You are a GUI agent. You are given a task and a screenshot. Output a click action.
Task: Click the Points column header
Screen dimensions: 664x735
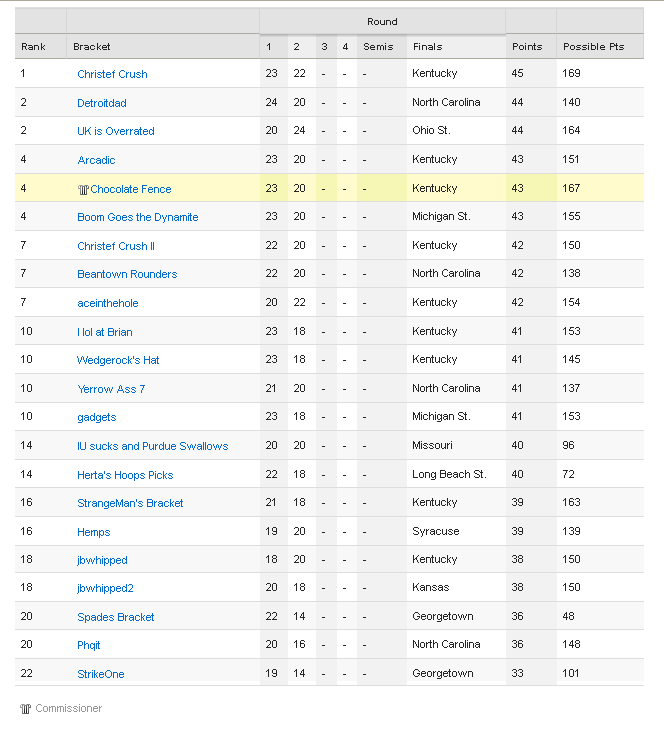(x=527, y=46)
